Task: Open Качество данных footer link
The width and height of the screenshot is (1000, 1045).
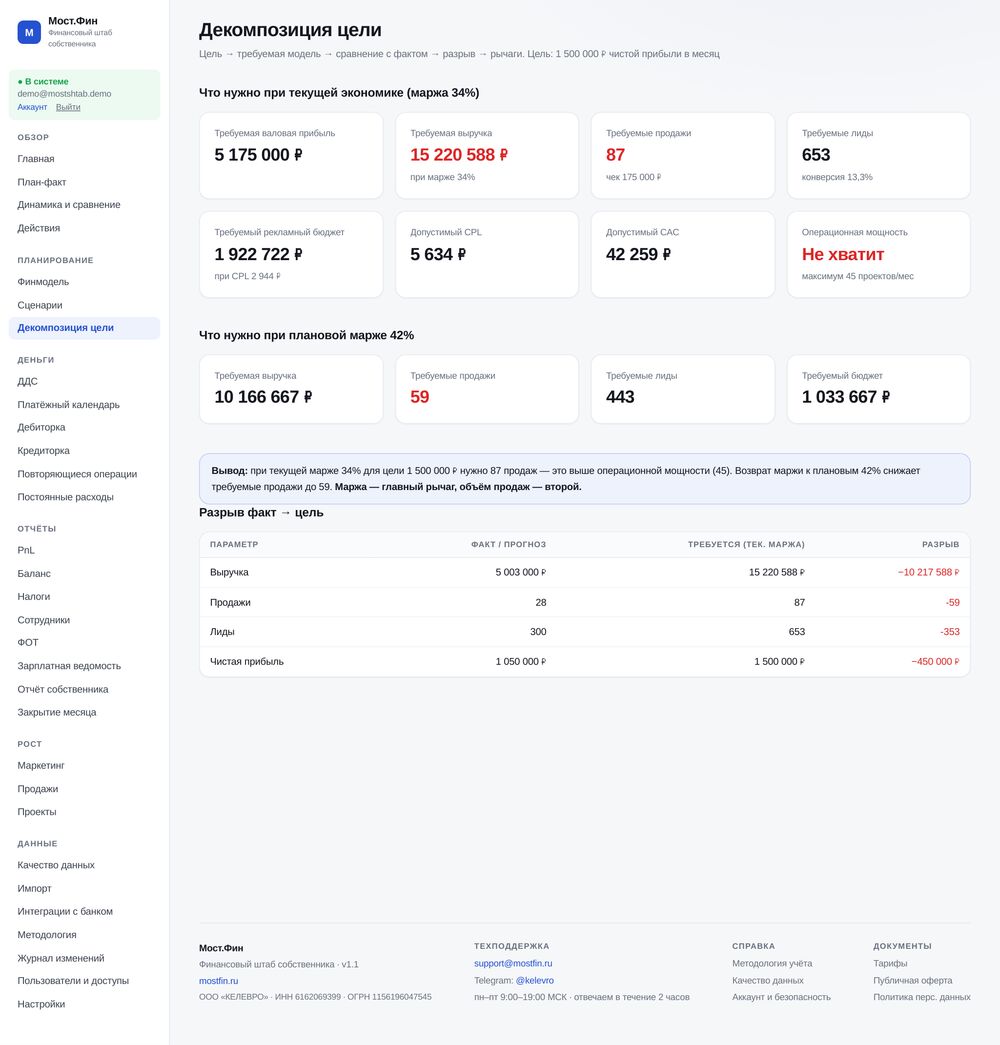Action: pyautogui.click(x=768, y=980)
